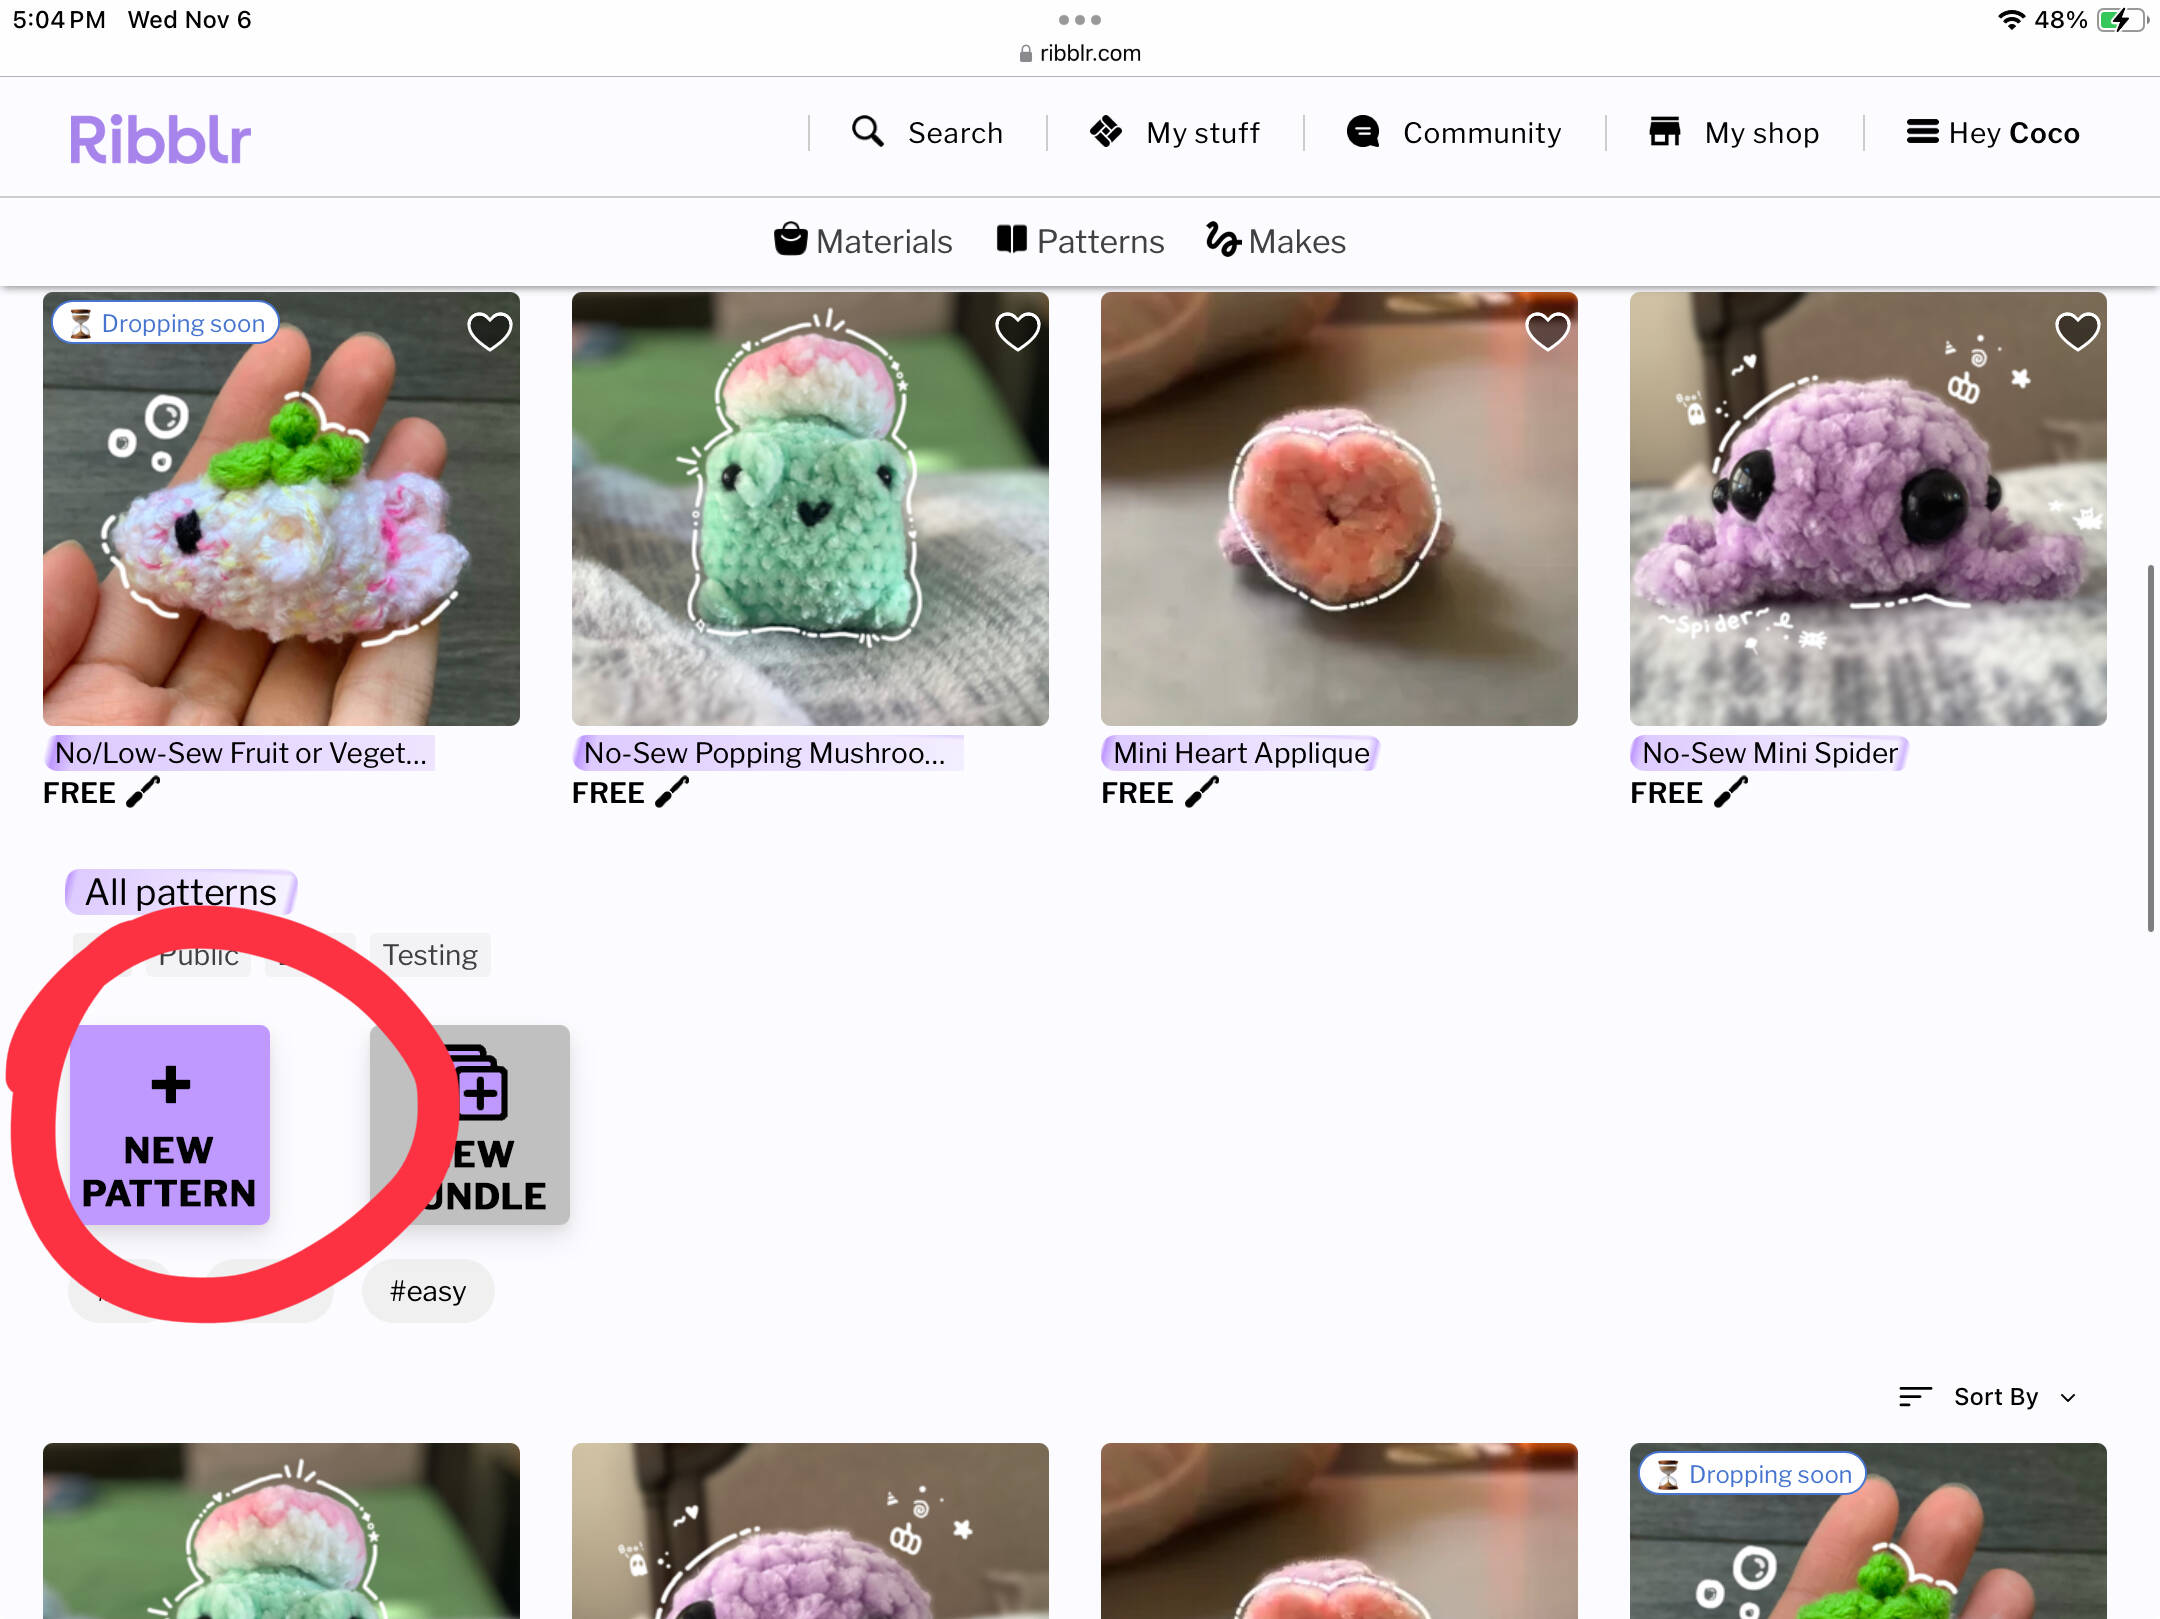
Task: Click the stacked-plus bundle icon
Action: coord(478,1083)
